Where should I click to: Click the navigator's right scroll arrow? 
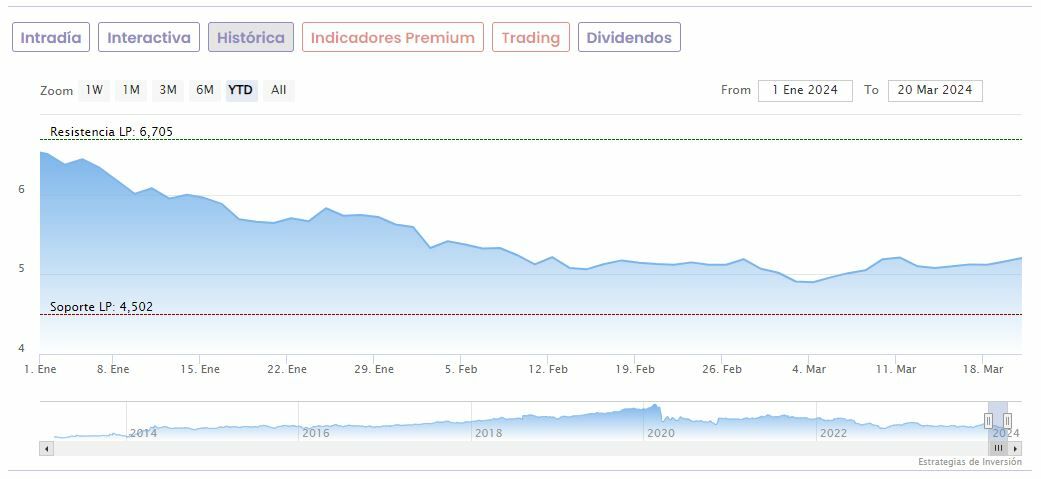1016,449
